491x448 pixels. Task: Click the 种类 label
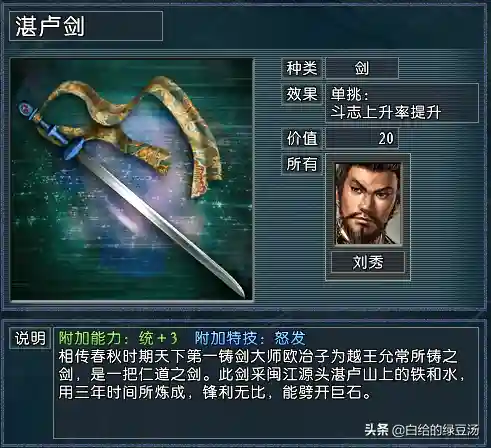click(302, 68)
